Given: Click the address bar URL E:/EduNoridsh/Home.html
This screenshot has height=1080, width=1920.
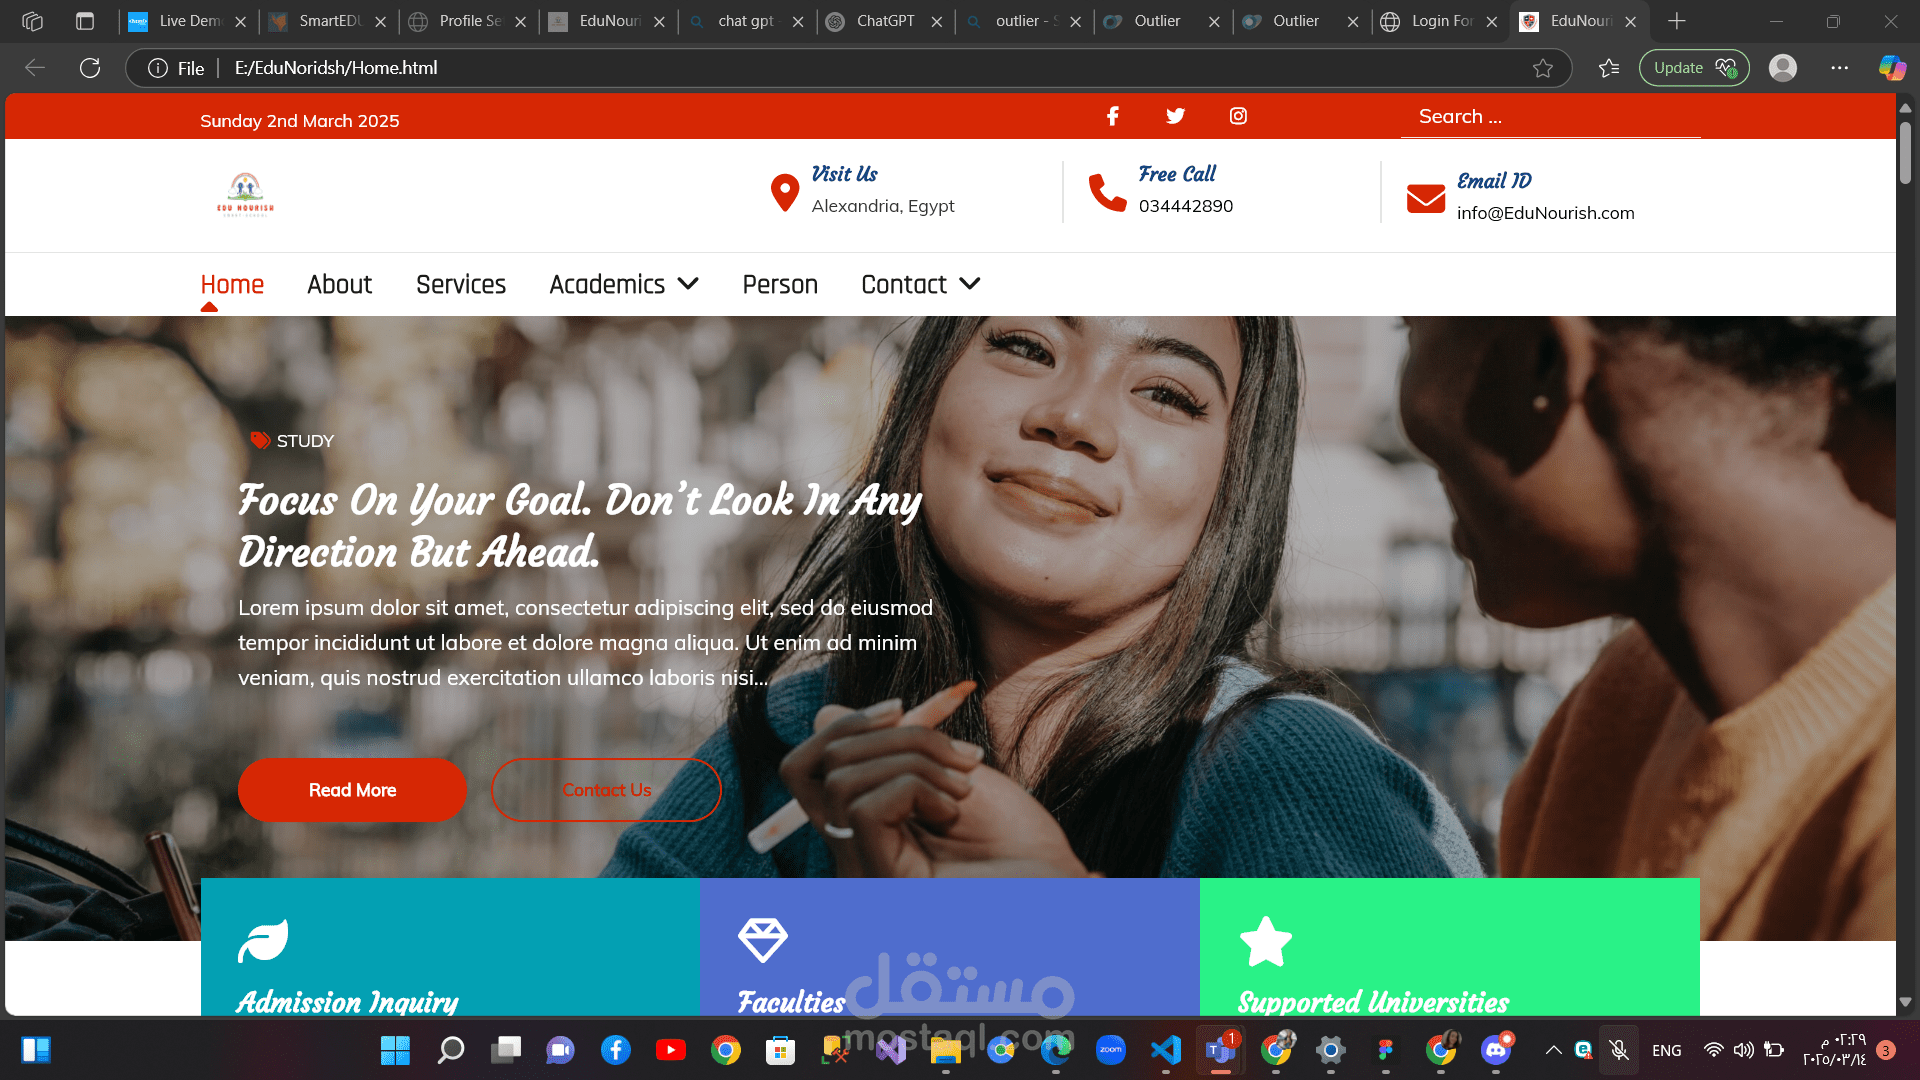Looking at the screenshot, I should [336, 68].
